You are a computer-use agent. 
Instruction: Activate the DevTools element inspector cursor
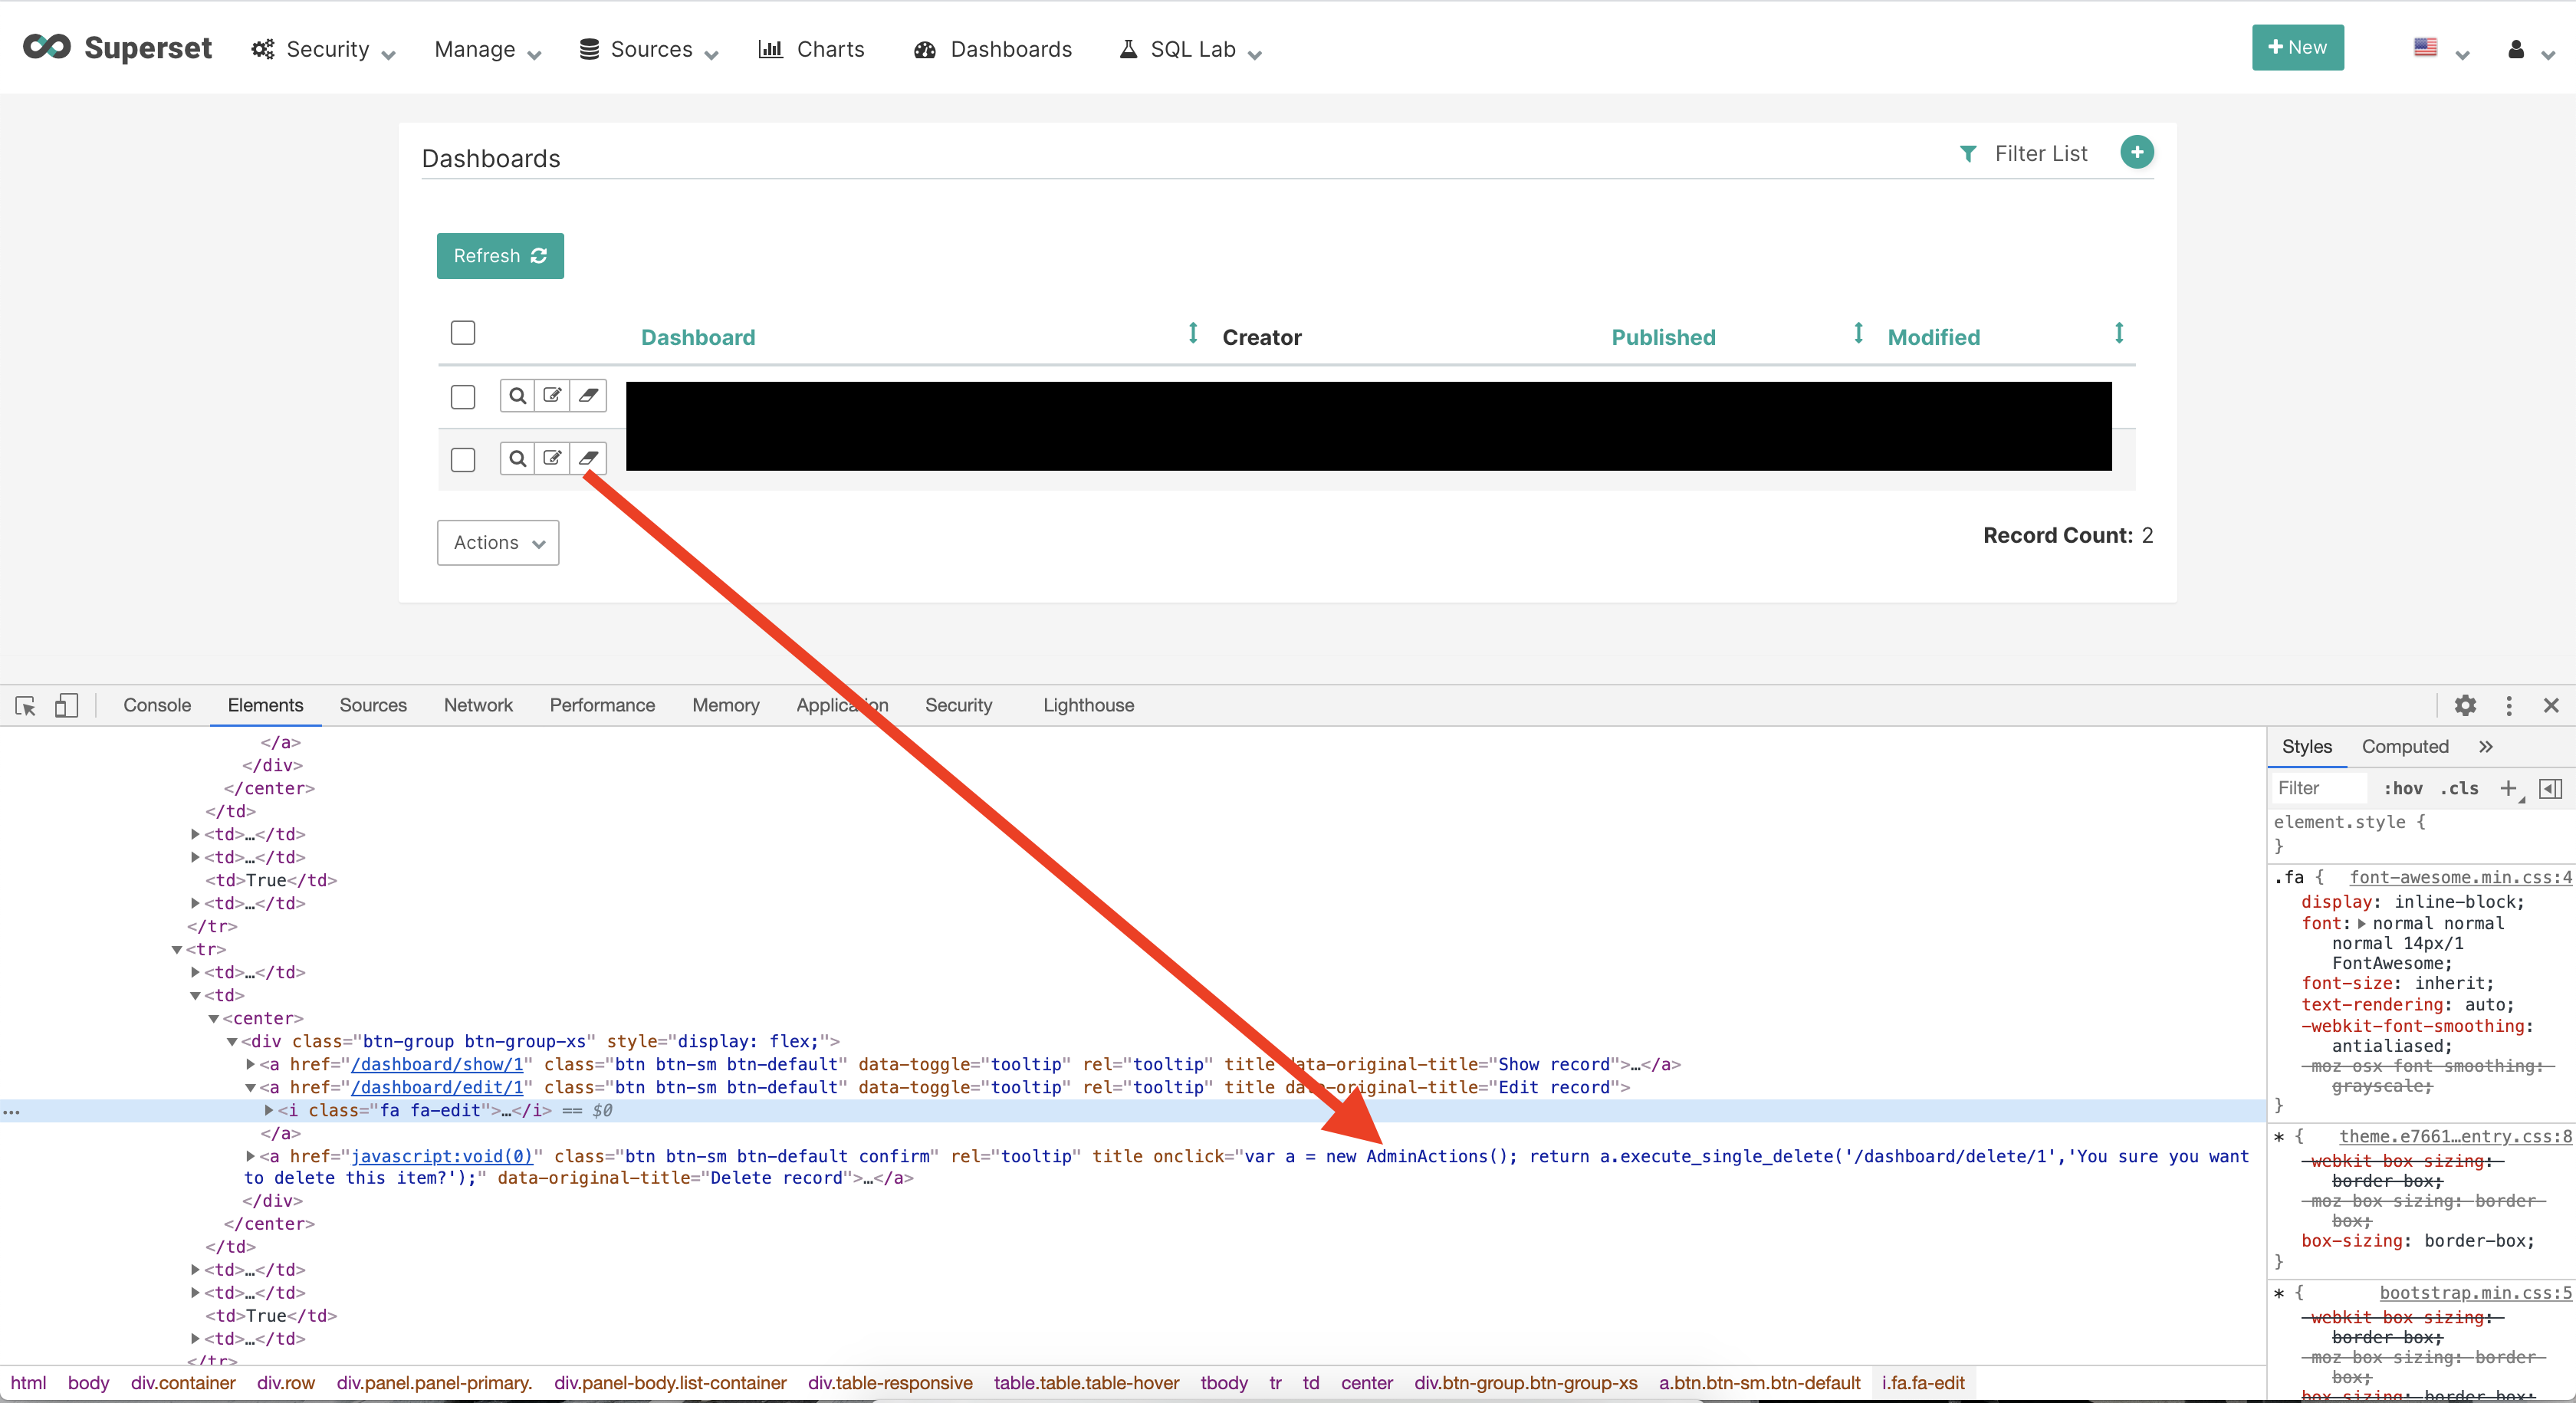pos(25,705)
